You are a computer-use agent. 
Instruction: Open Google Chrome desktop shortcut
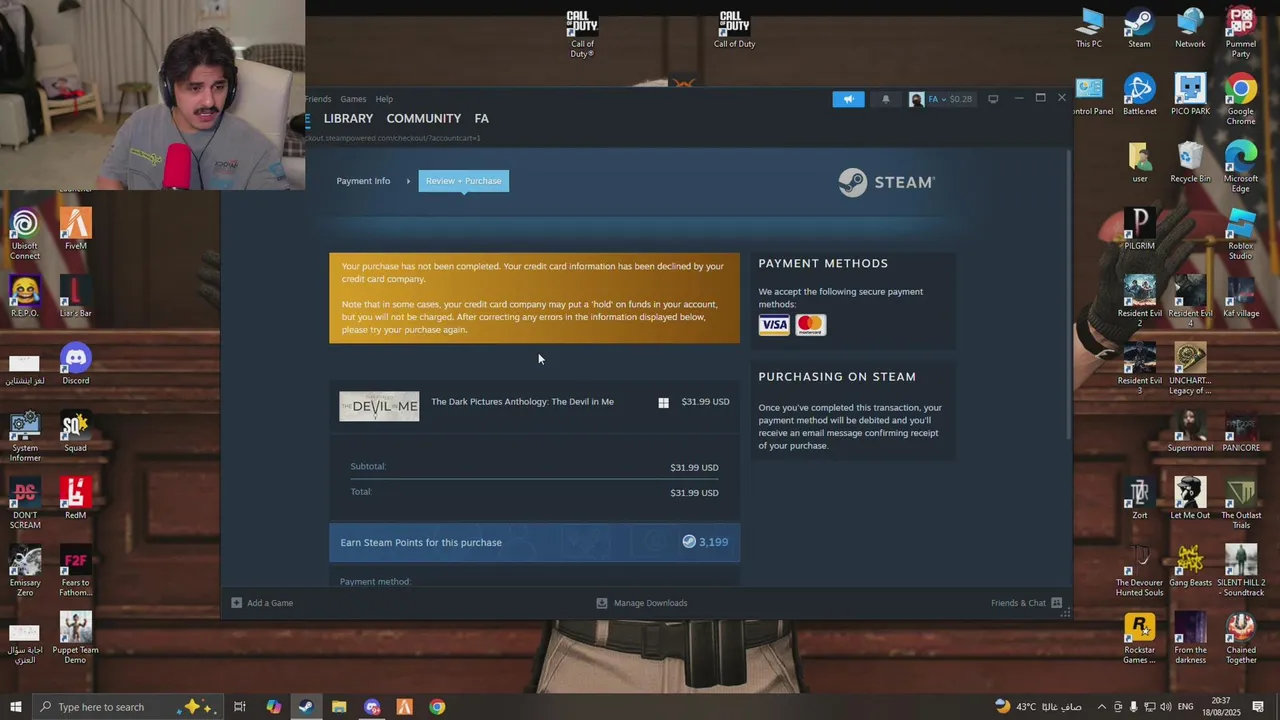(x=1241, y=100)
